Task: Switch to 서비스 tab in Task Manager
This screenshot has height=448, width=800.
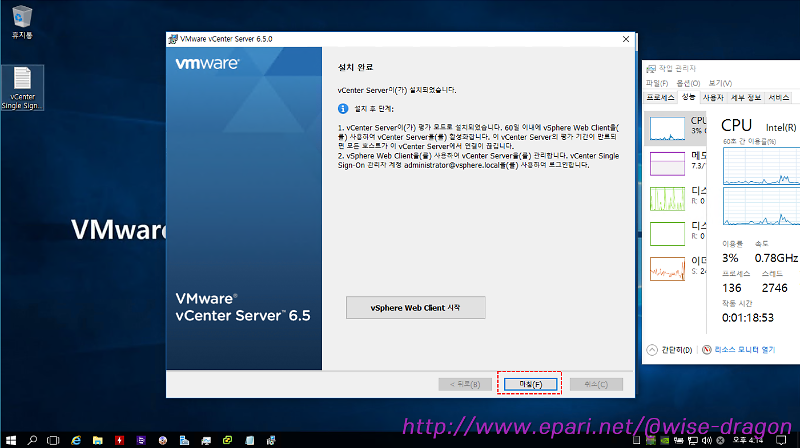Action: click(x=779, y=97)
